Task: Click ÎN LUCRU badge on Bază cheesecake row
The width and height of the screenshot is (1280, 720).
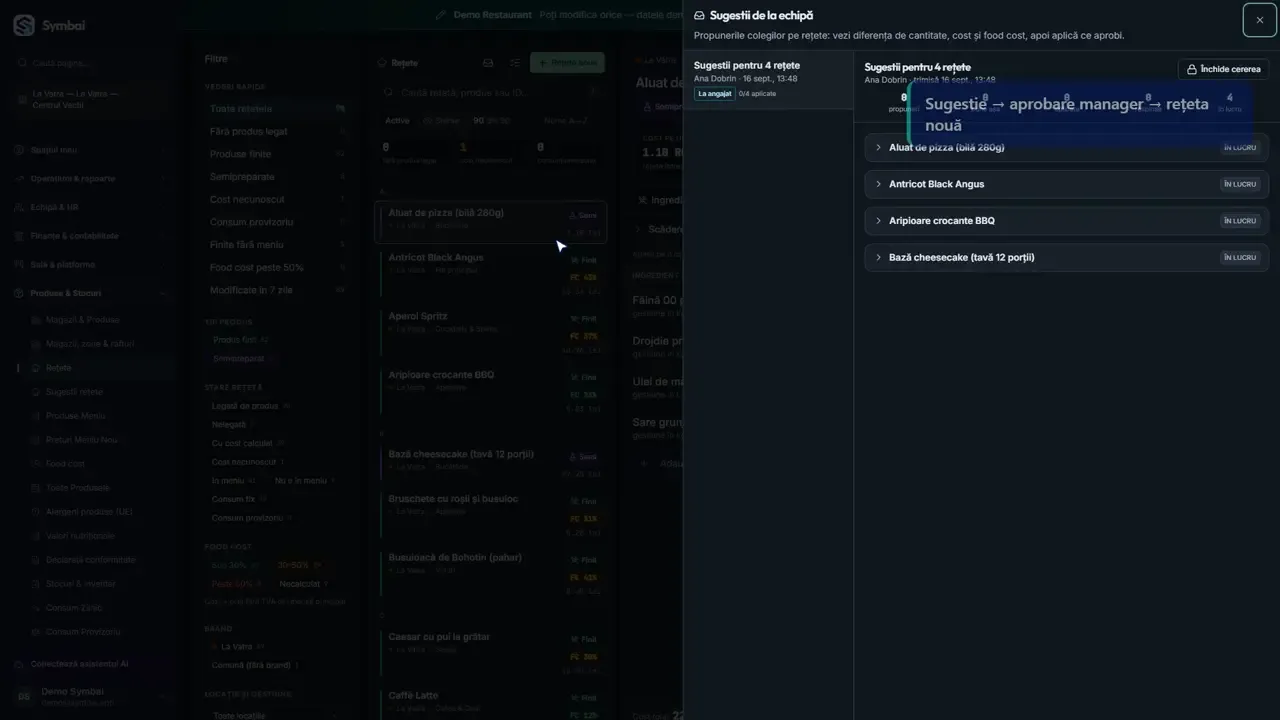Action: 1240,257
